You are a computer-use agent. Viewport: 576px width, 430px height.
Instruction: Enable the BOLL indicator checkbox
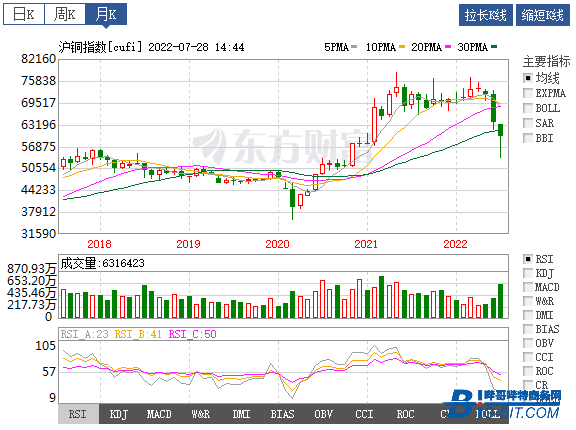pyautogui.click(x=528, y=108)
